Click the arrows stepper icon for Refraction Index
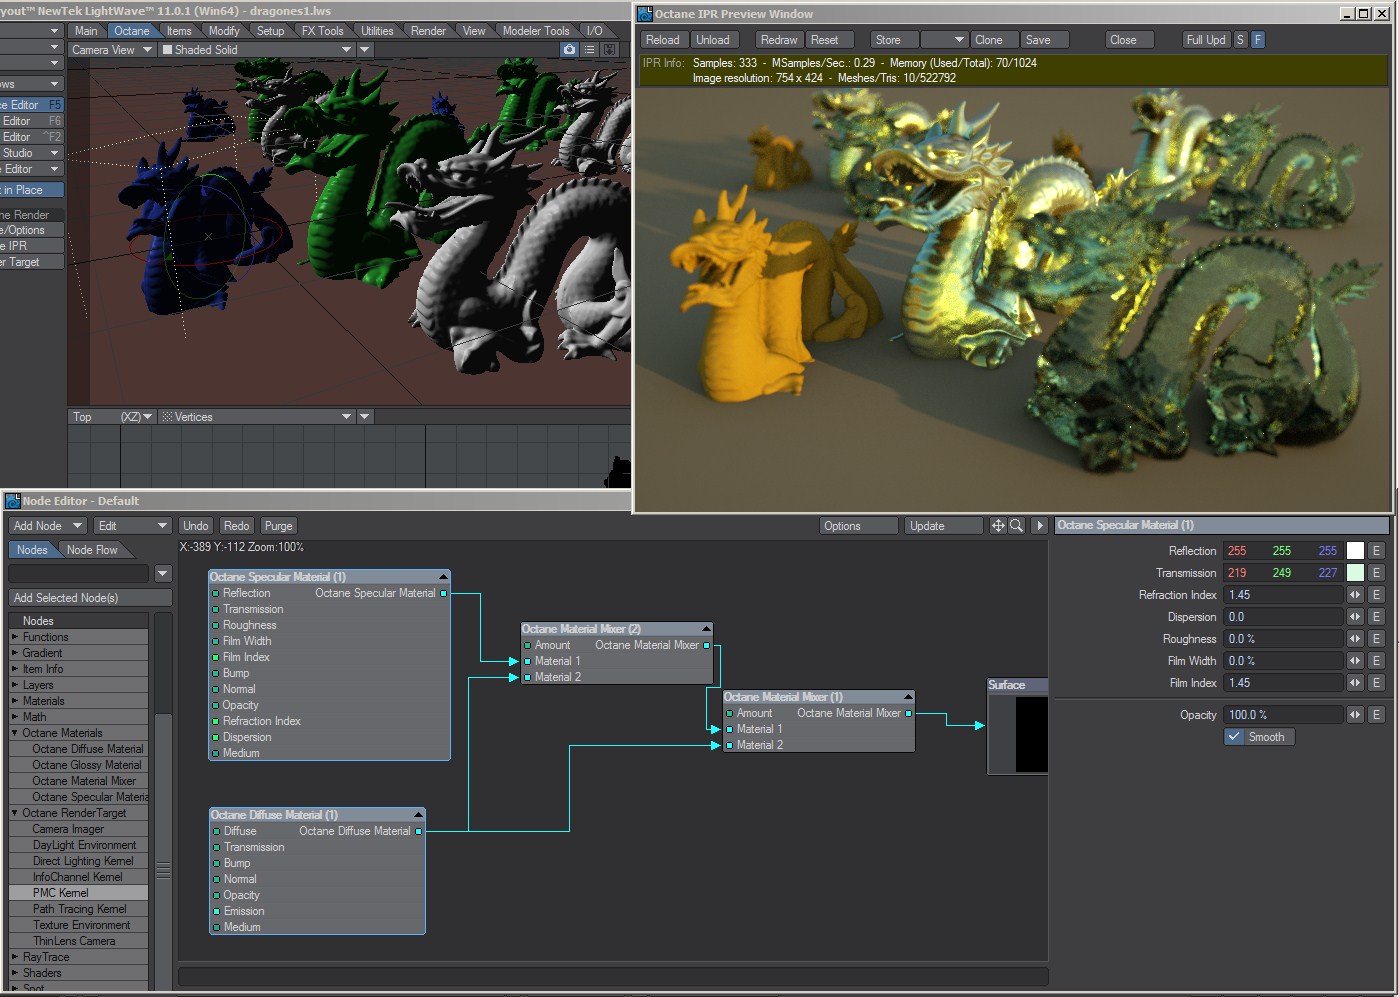 tap(1355, 595)
